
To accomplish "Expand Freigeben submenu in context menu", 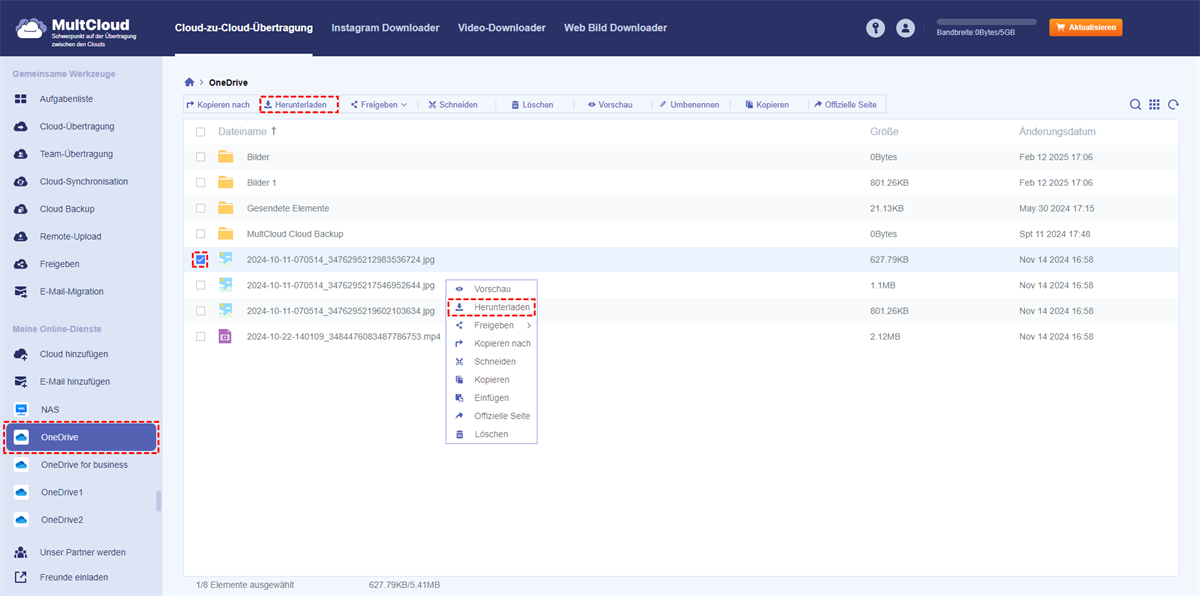I will 493,325.
